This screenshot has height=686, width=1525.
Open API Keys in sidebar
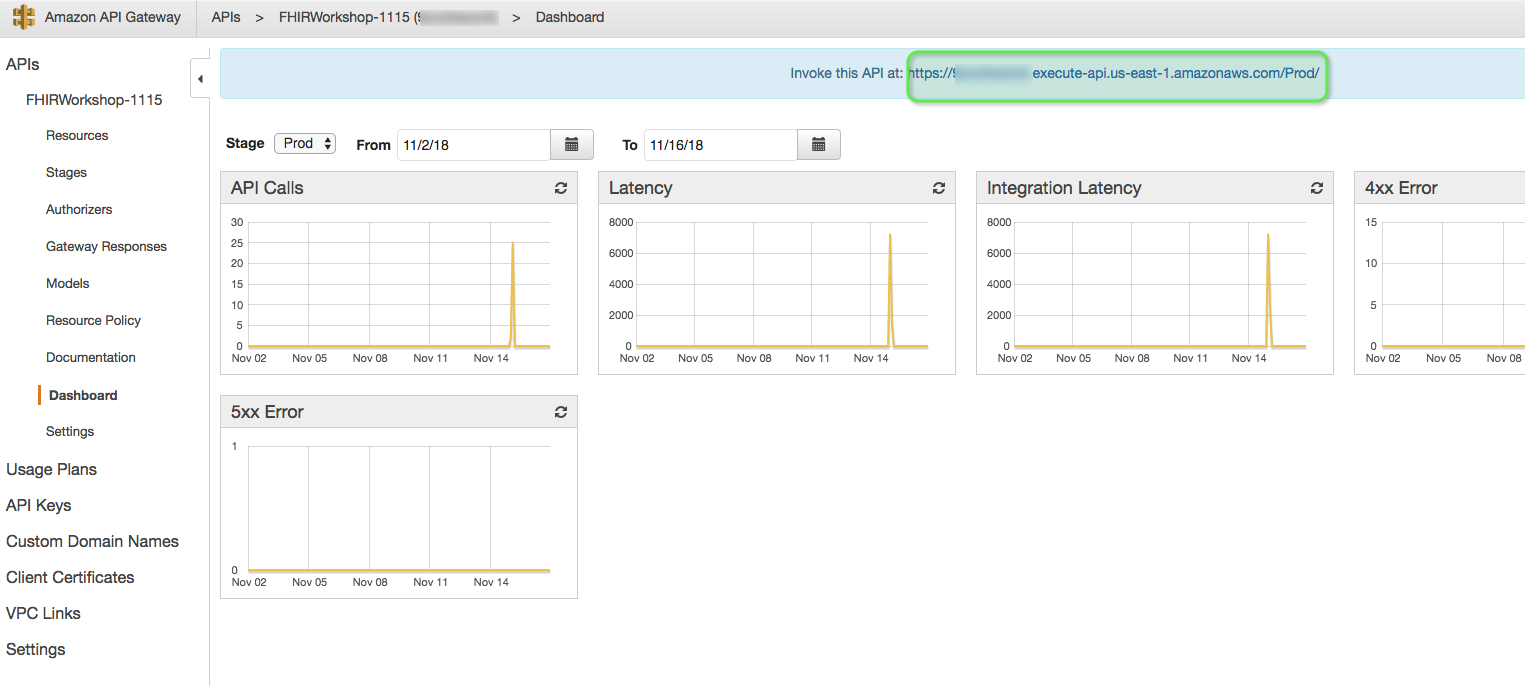point(39,505)
